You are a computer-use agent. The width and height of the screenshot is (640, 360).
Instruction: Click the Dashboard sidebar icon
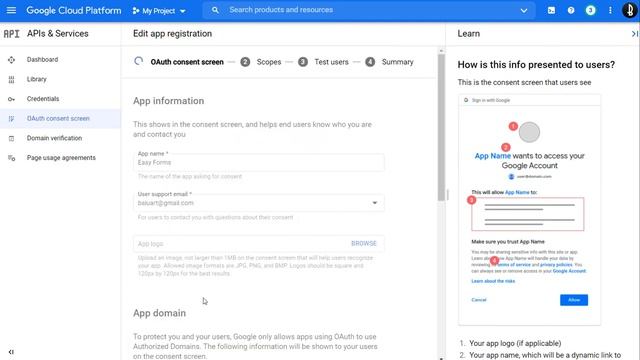[x=11, y=60]
